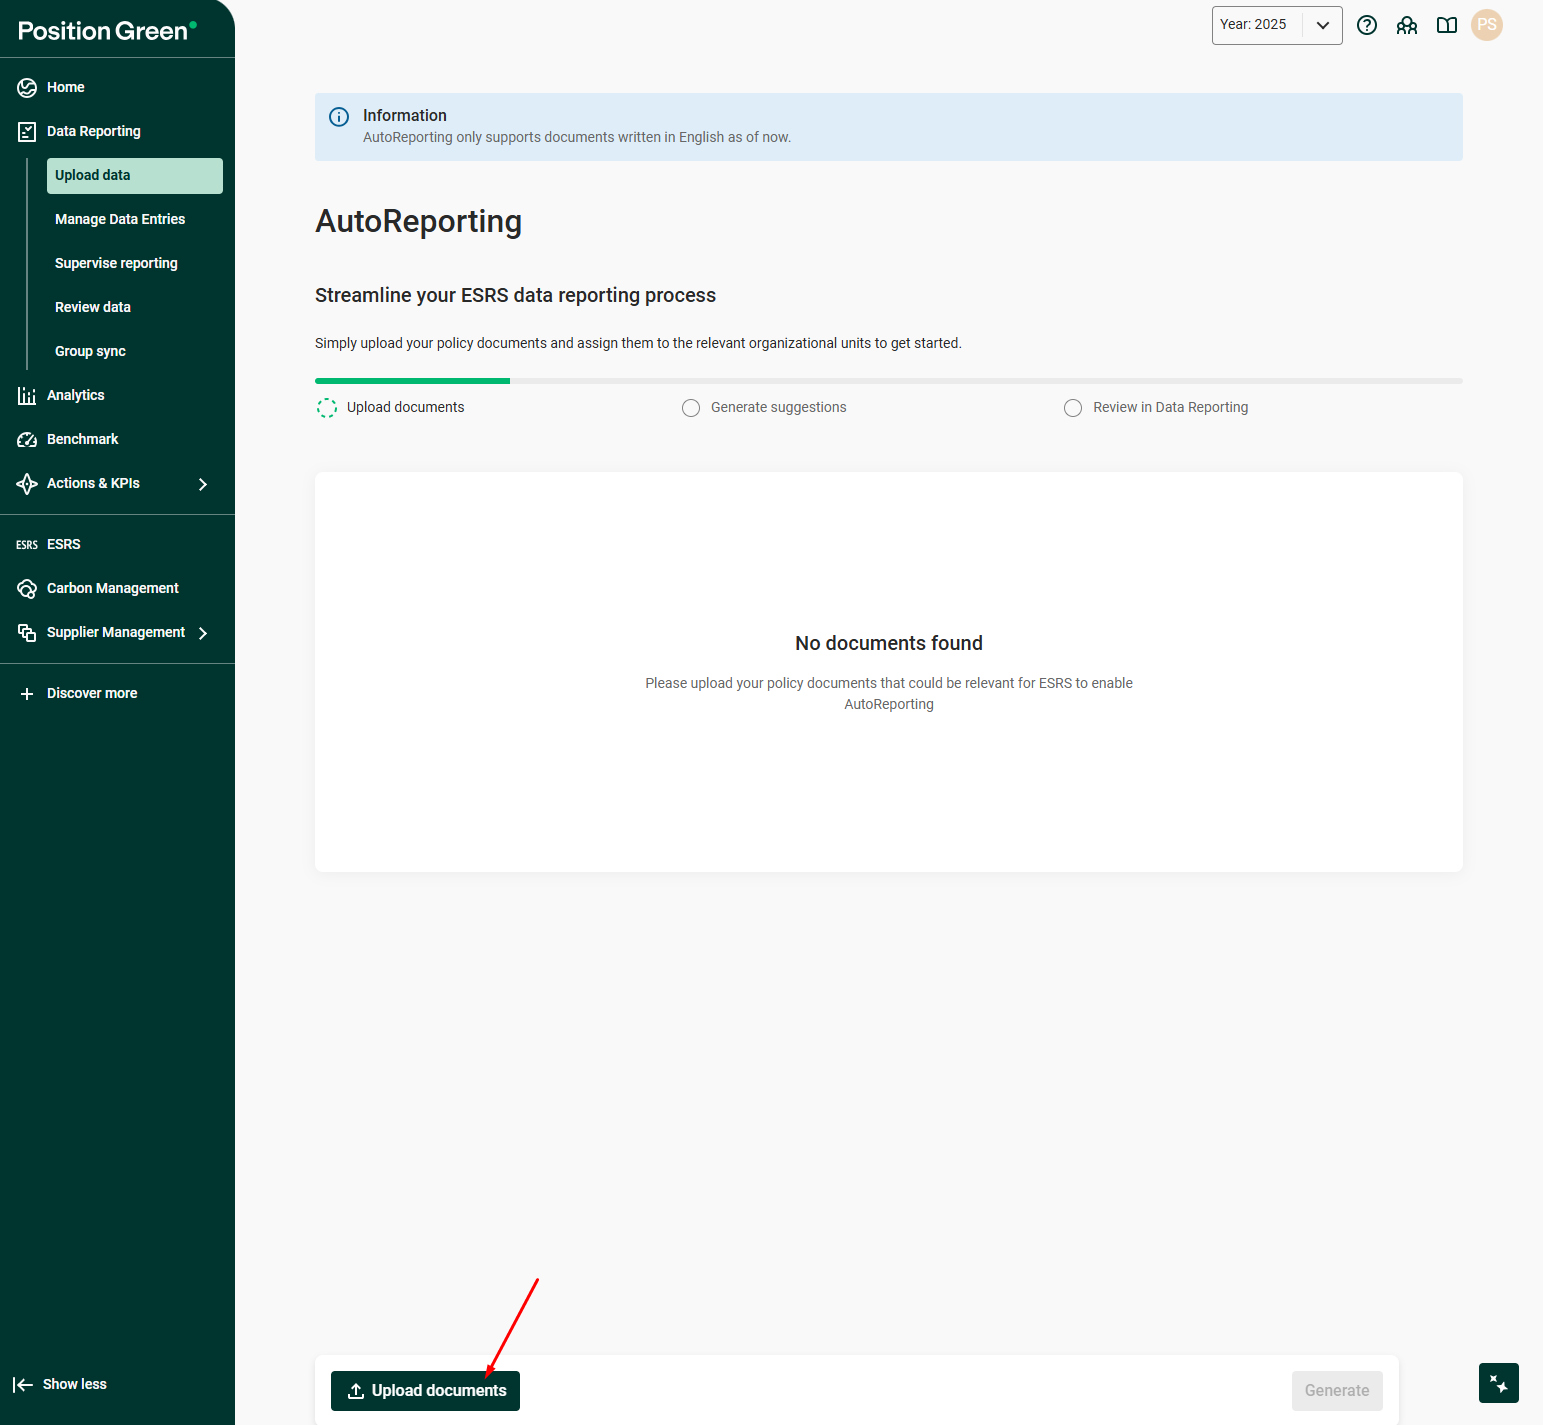
Task: Click the Benchmark gauge icon
Action: 27,440
